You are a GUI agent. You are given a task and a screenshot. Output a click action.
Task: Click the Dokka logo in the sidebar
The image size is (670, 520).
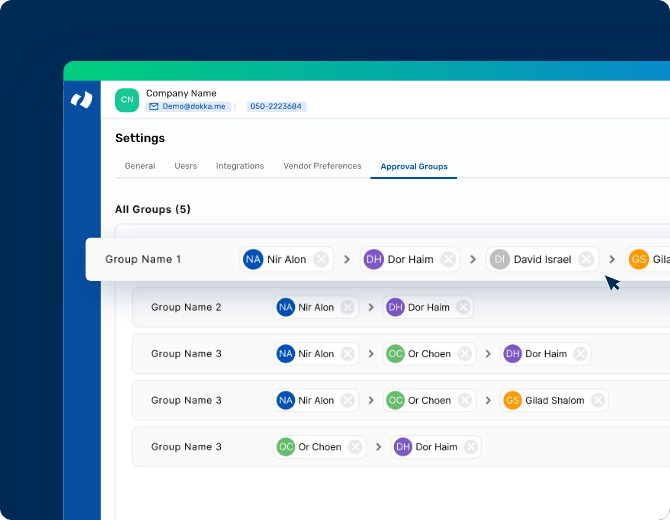click(x=82, y=100)
